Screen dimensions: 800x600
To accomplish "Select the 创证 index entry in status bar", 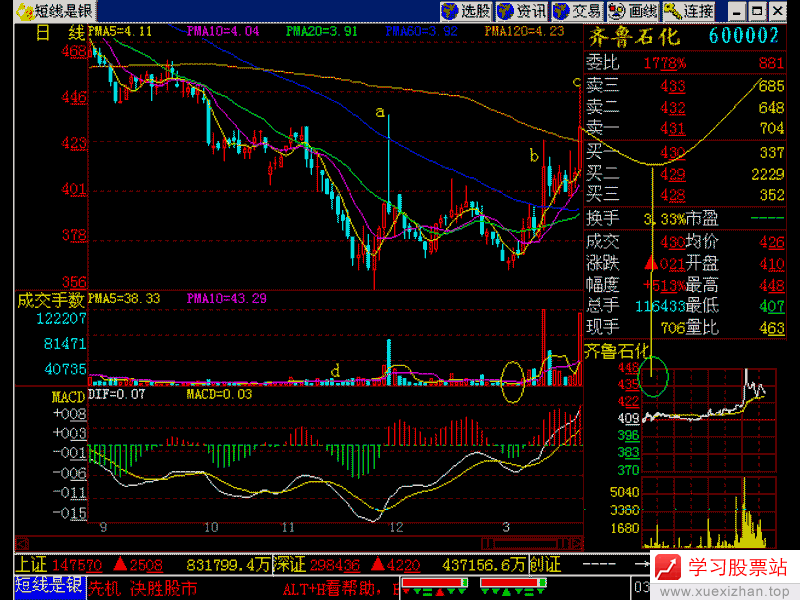I will tap(545, 564).
